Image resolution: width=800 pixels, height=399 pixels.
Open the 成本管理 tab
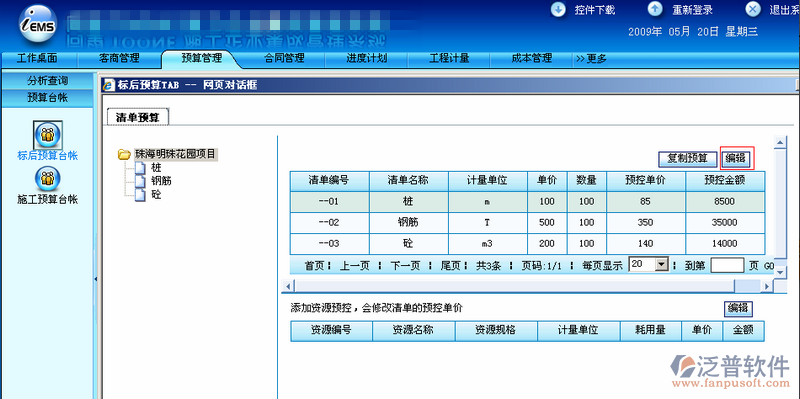(x=532, y=58)
